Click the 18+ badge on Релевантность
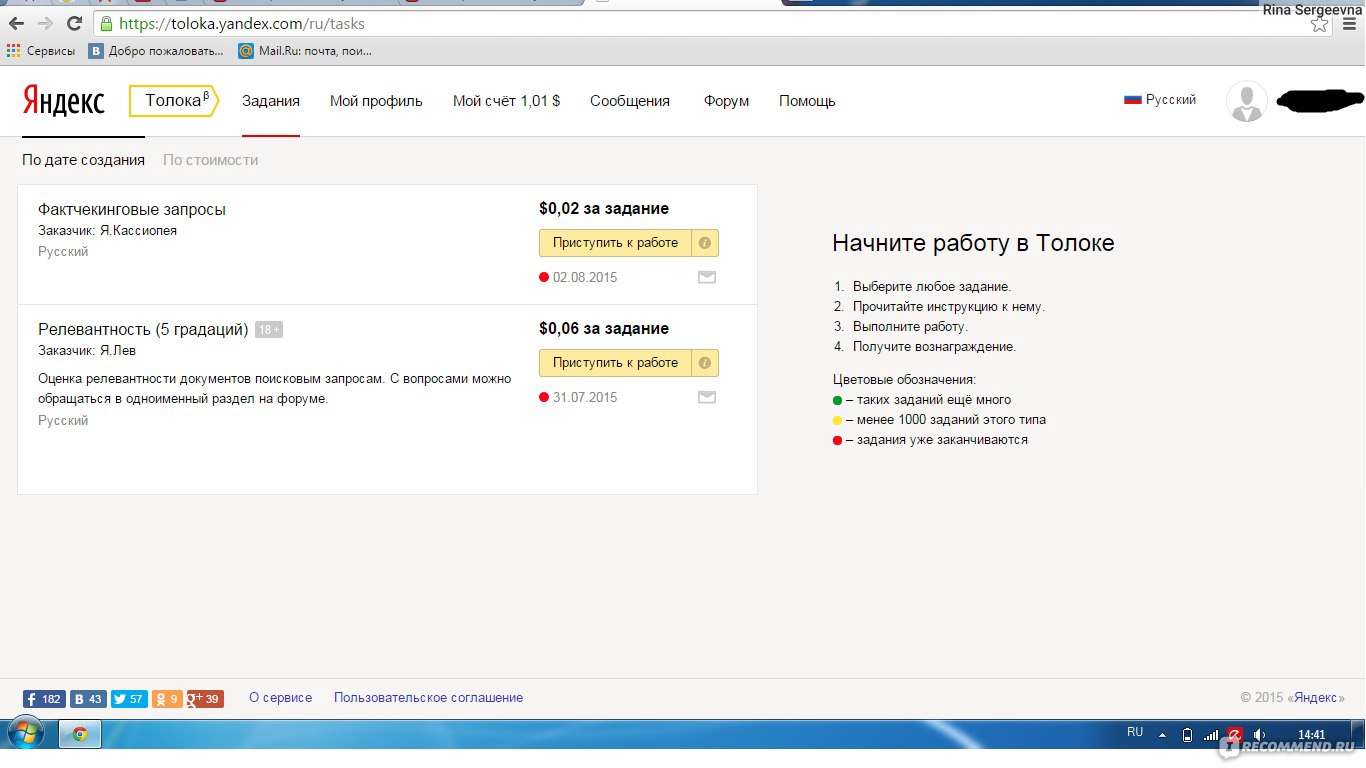 269,330
